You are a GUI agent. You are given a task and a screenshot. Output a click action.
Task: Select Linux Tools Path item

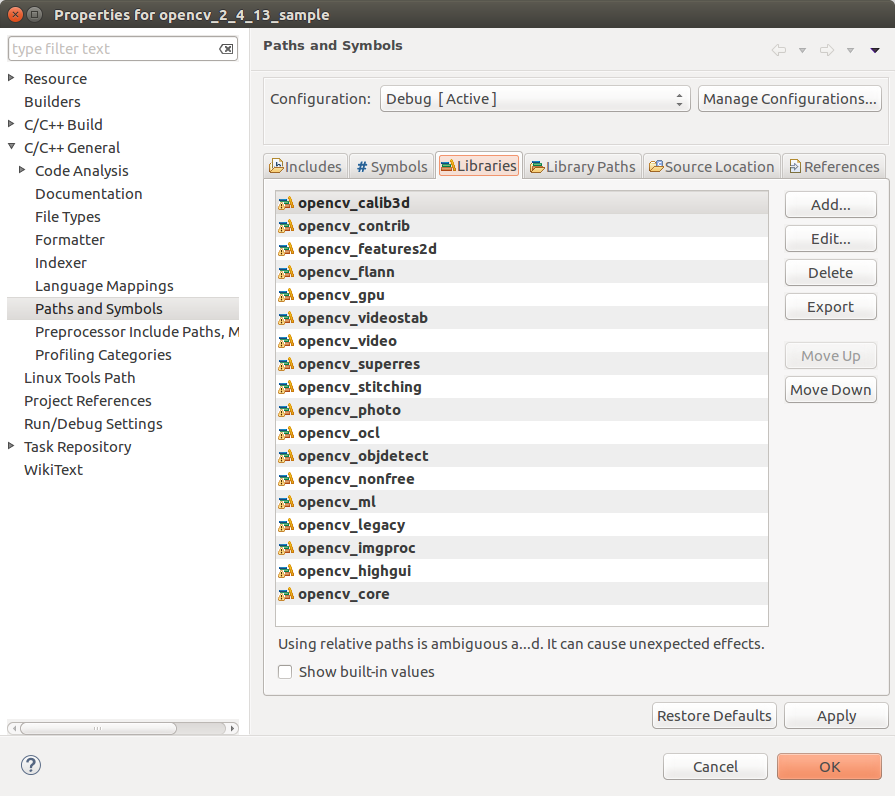pos(79,378)
